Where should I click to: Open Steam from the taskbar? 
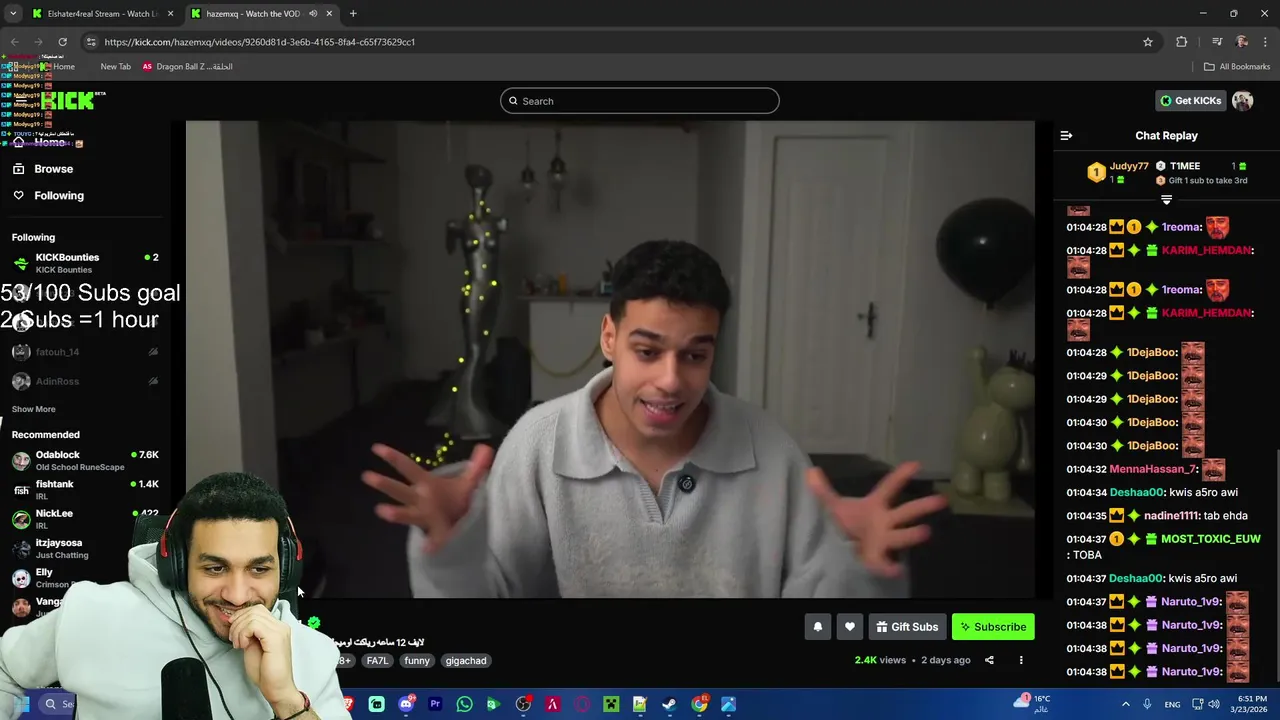tap(669, 704)
